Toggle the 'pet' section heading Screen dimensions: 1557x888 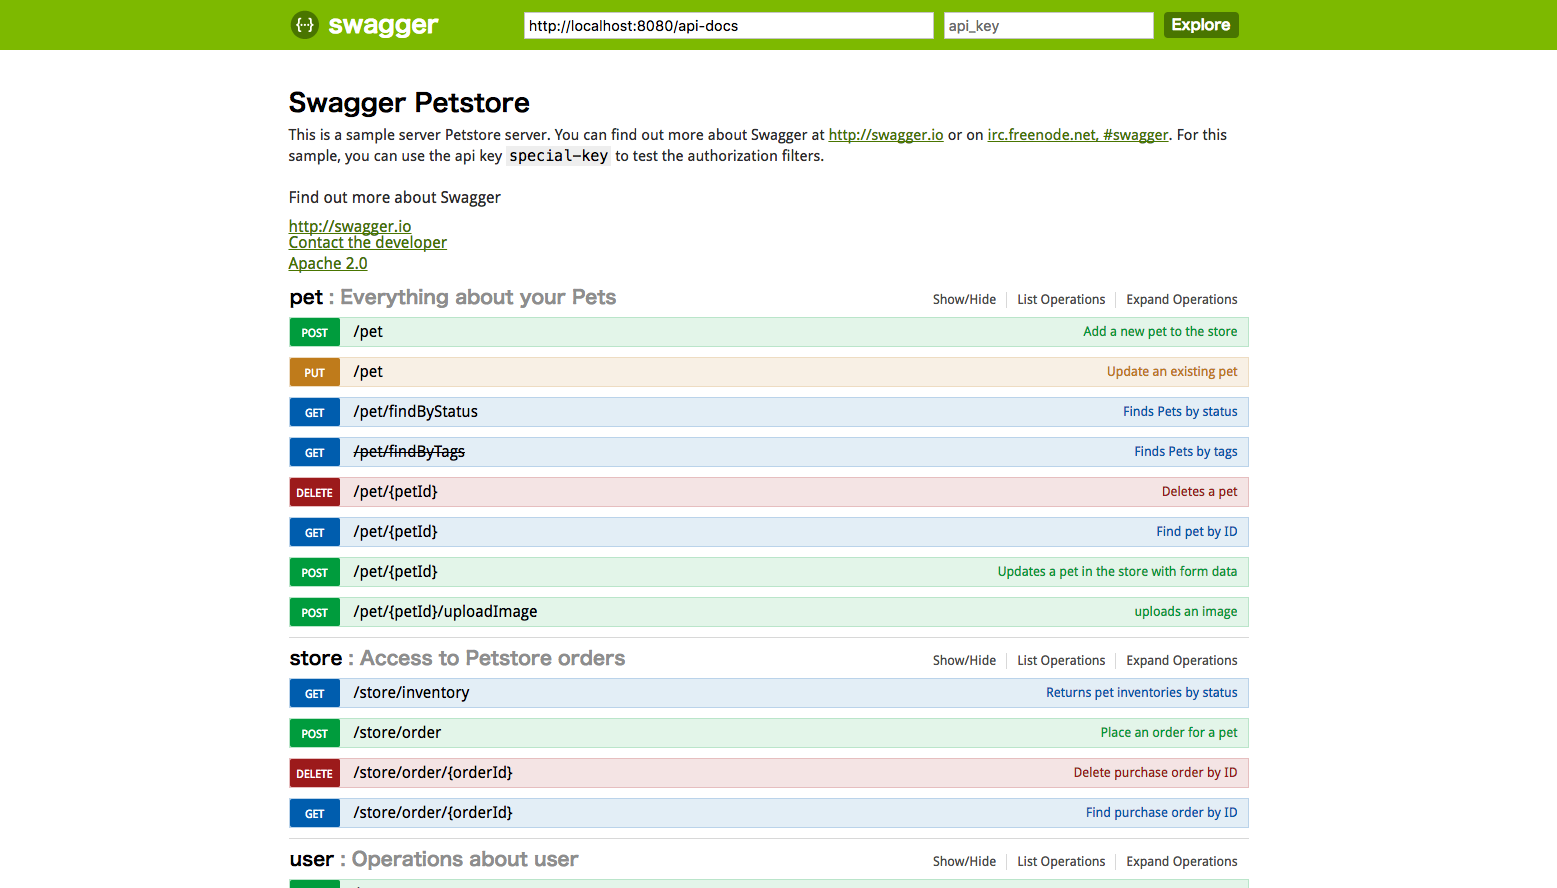coord(306,298)
